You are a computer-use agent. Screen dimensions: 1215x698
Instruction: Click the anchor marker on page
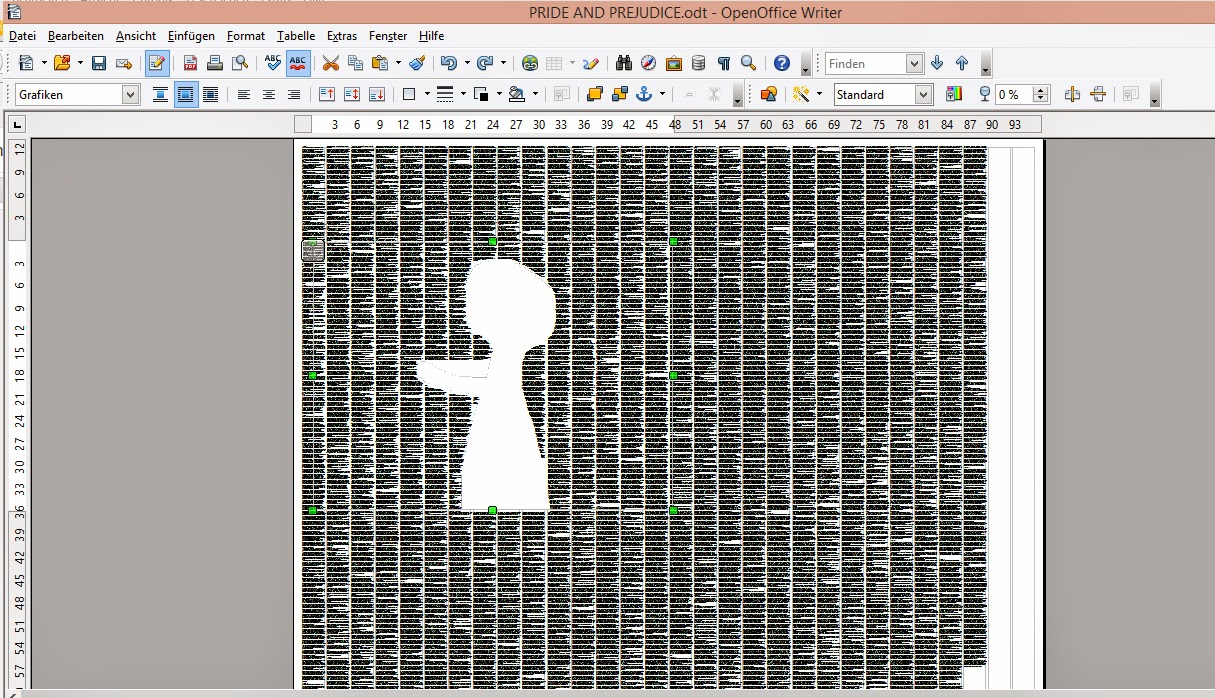(x=313, y=250)
